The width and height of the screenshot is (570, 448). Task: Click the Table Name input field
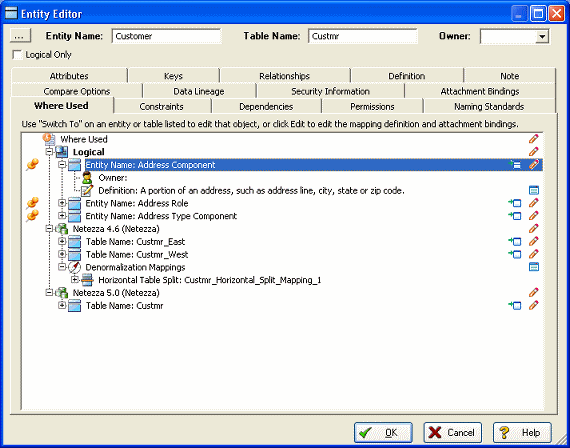363,36
